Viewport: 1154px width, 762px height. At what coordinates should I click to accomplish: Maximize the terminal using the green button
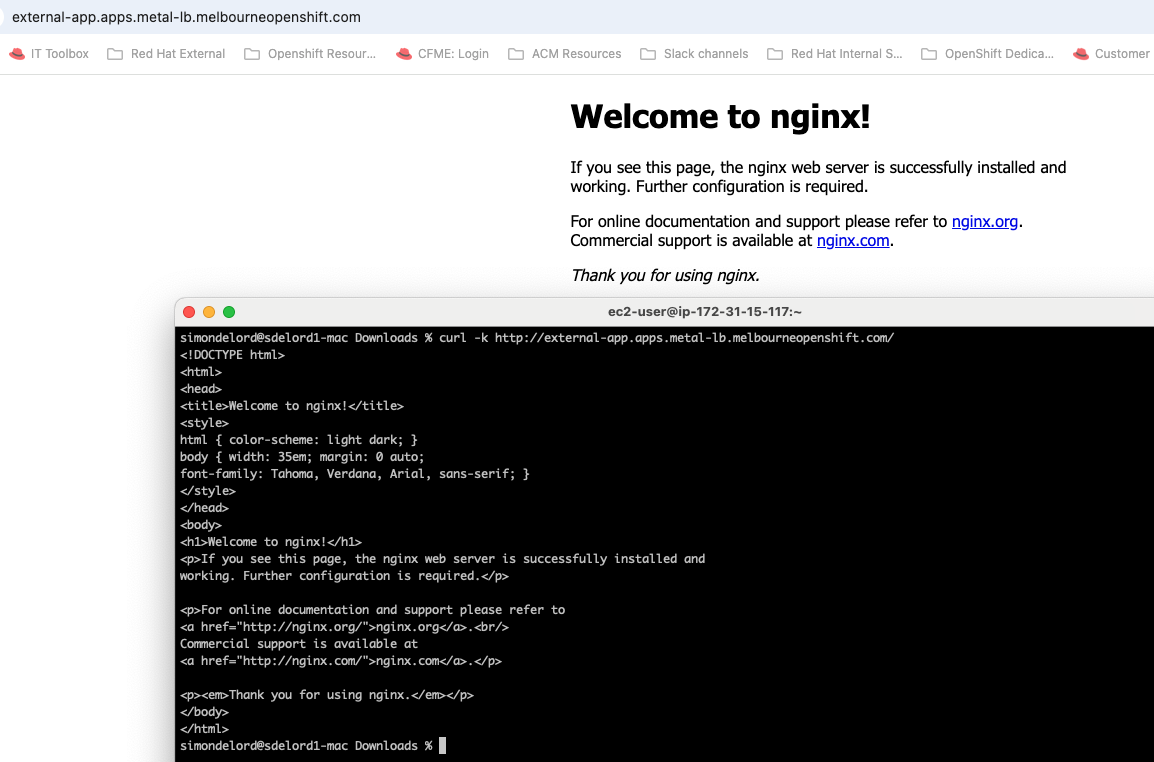pyautogui.click(x=229, y=312)
